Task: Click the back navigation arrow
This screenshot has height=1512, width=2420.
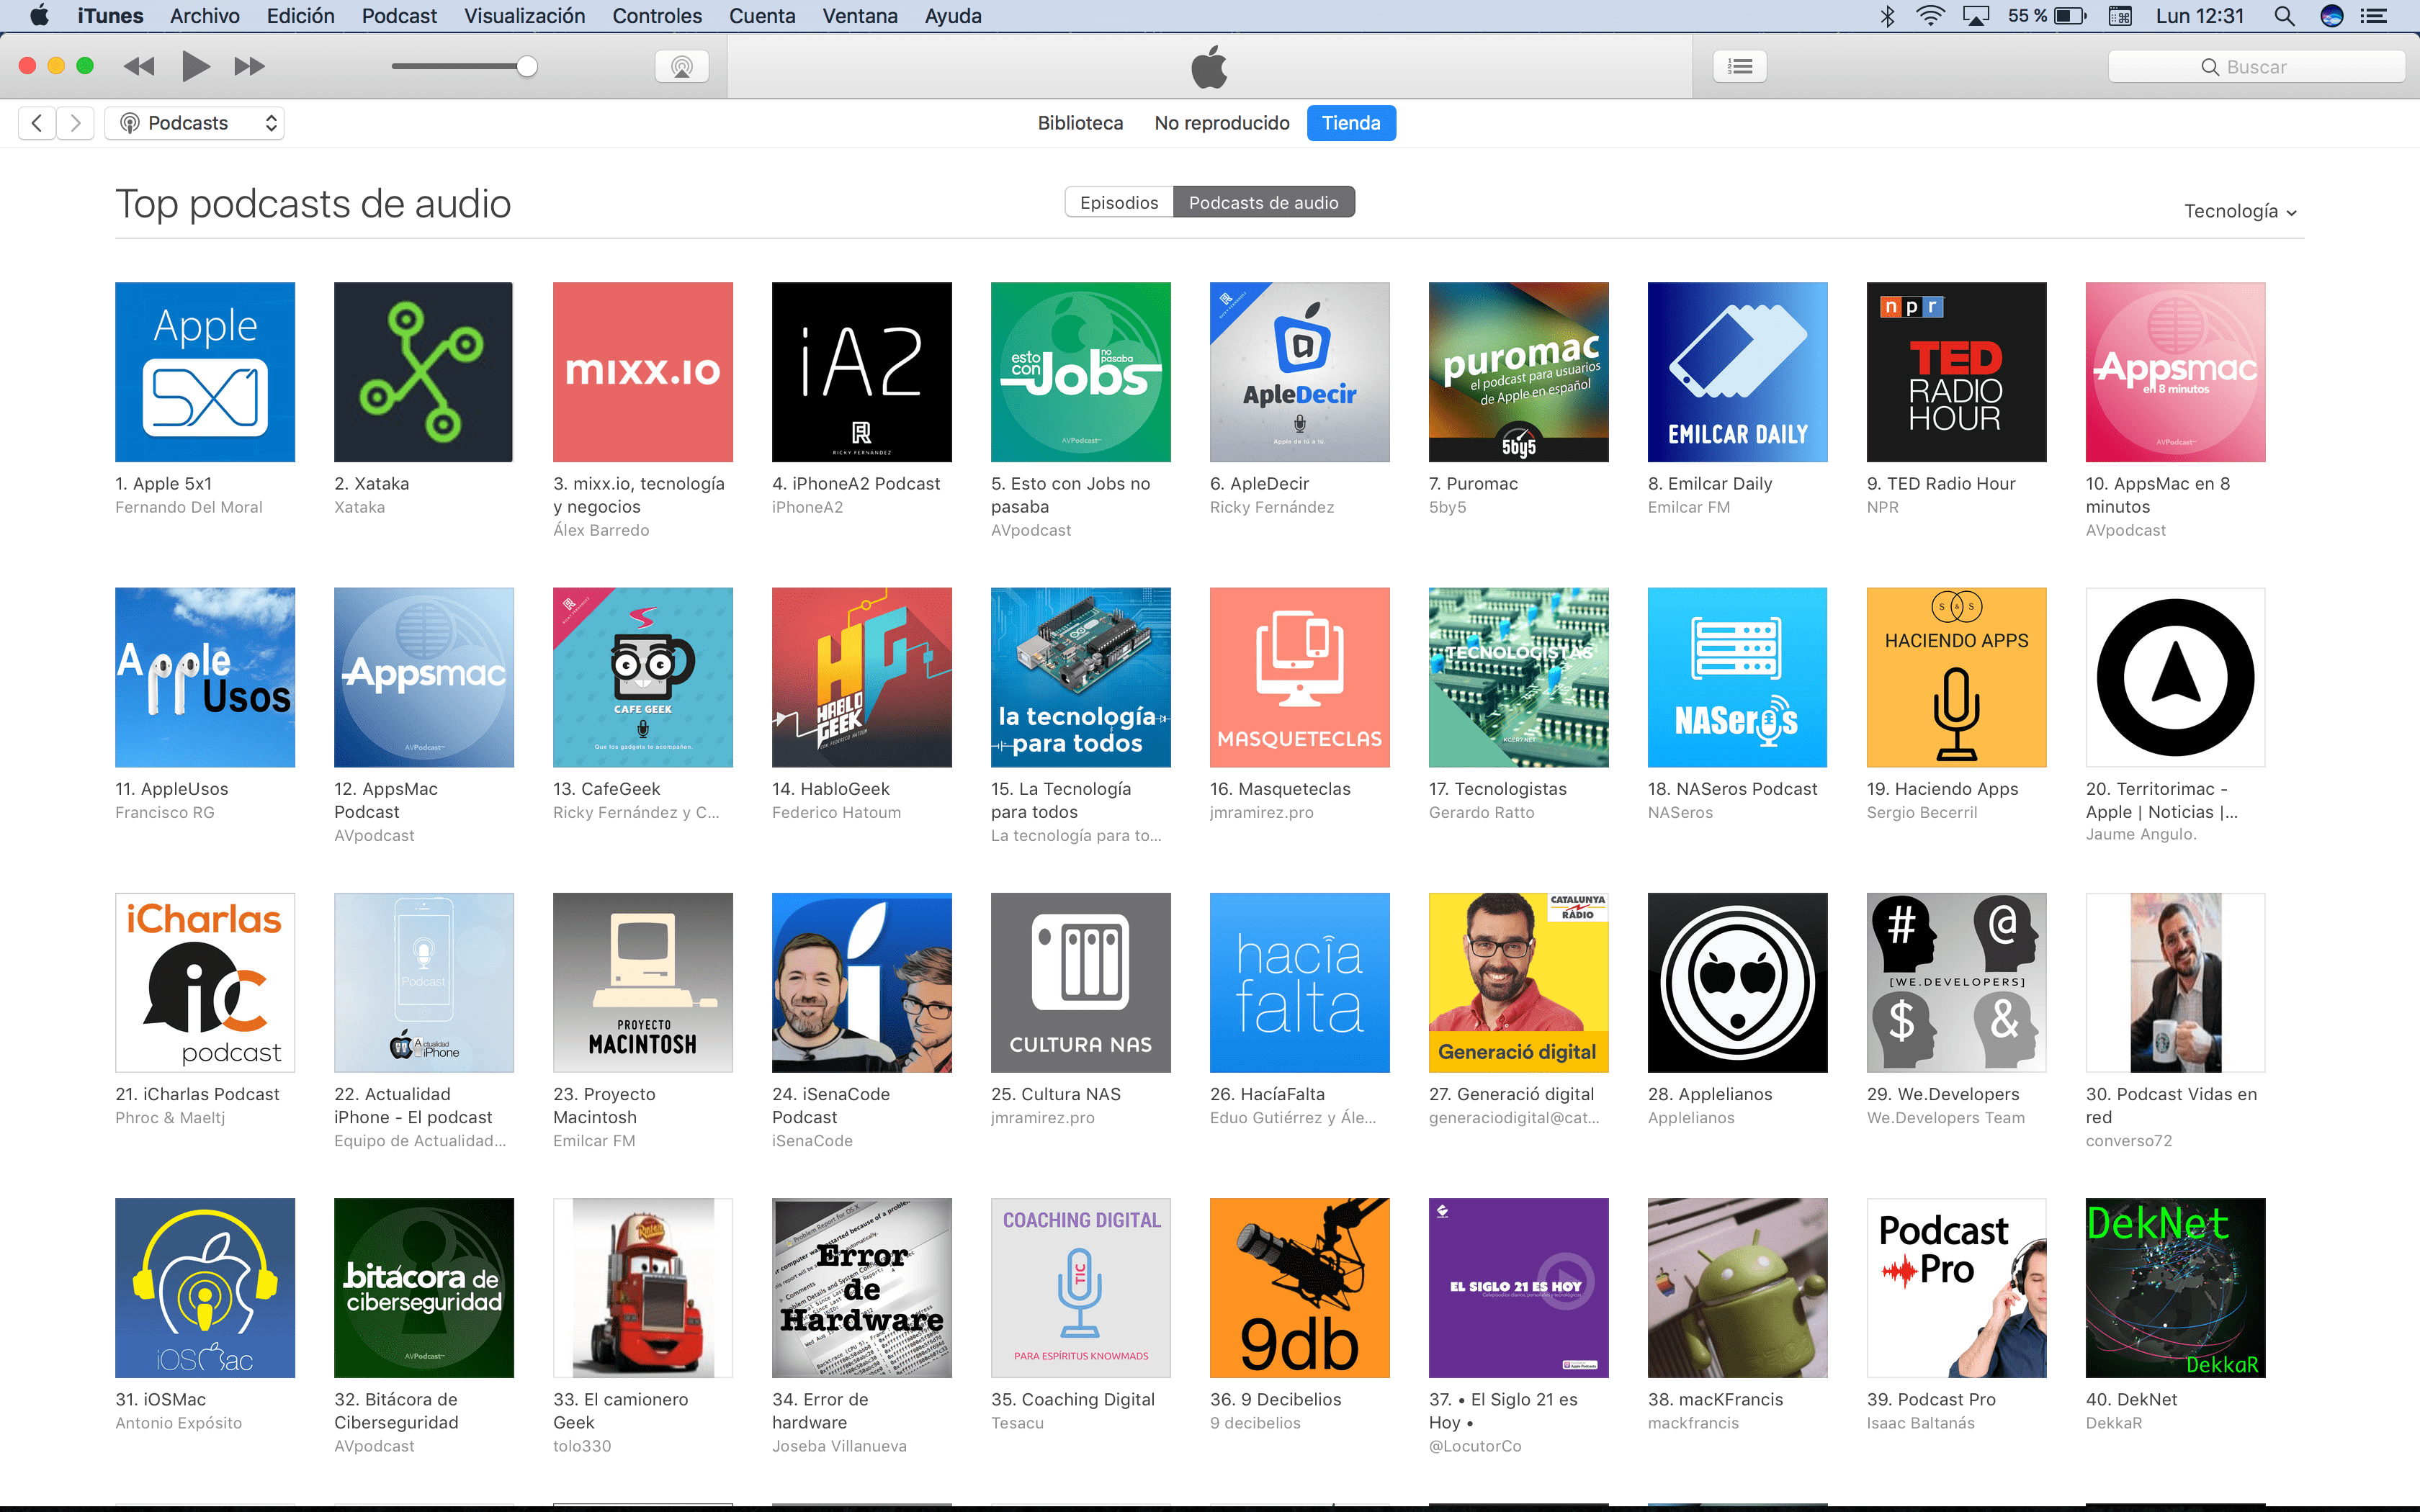Action: (x=36, y=122)
